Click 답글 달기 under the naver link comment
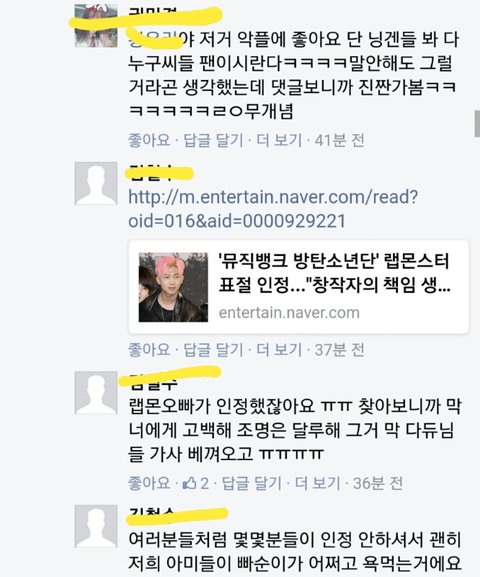This screenshot has height=577, width=480. tap(213, 350)
